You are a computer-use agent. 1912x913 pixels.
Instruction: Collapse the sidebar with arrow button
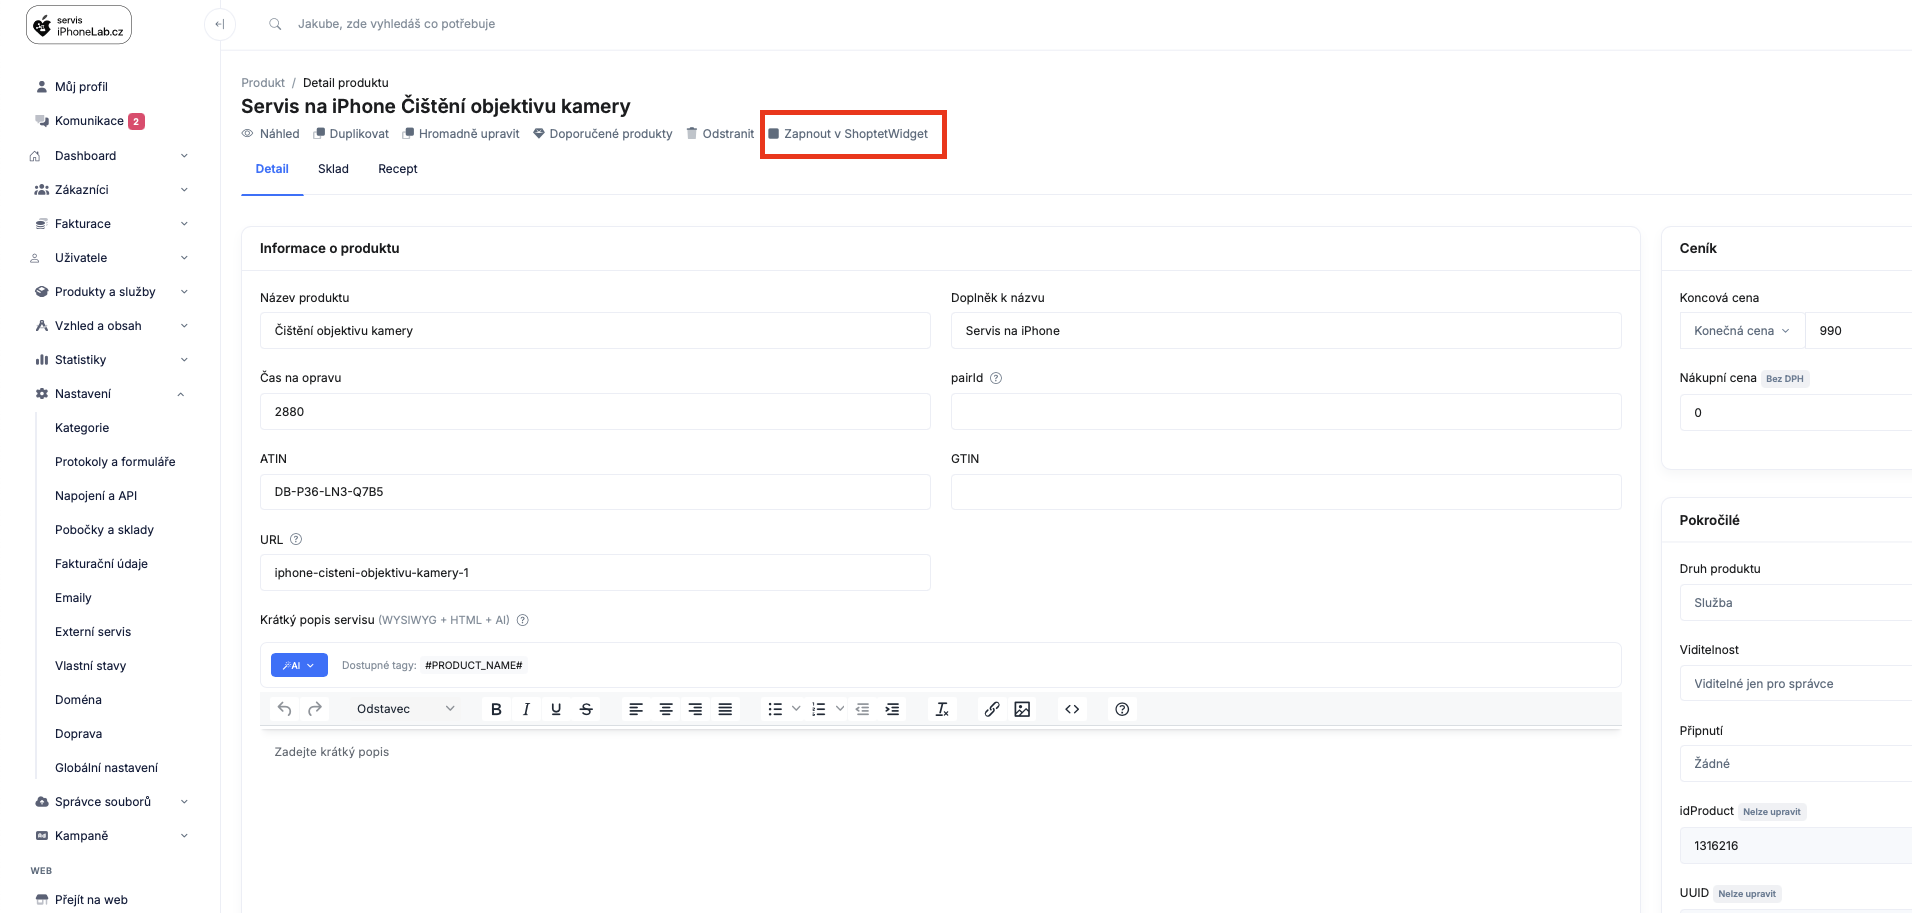(220, 24)
